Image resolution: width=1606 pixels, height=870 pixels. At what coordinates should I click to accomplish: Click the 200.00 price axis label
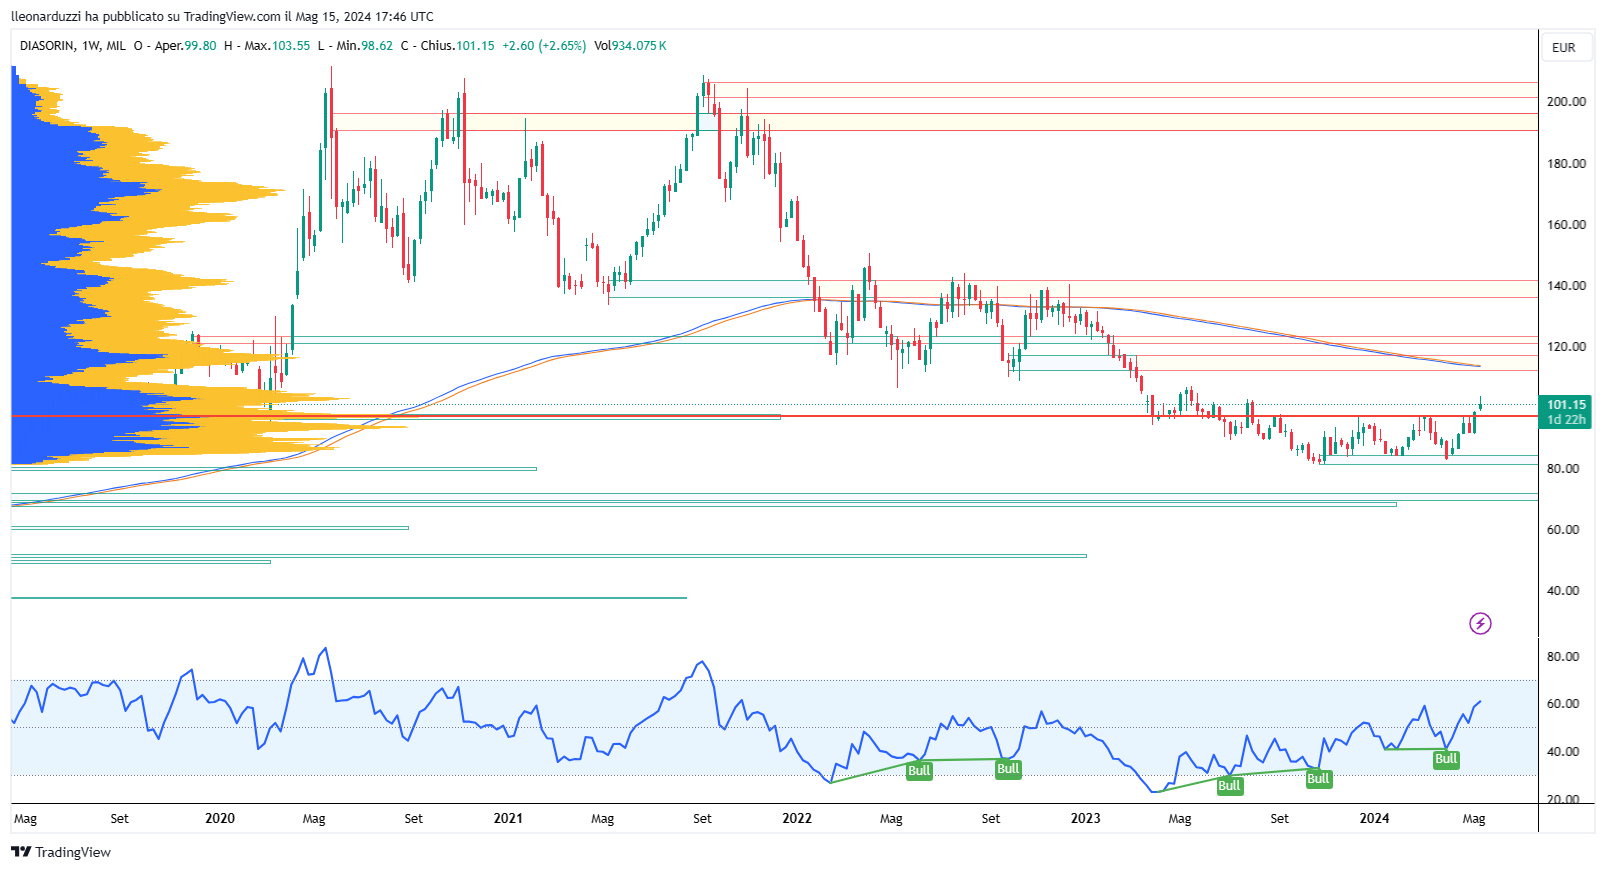pyautogui.click(x=1566, y=101)
